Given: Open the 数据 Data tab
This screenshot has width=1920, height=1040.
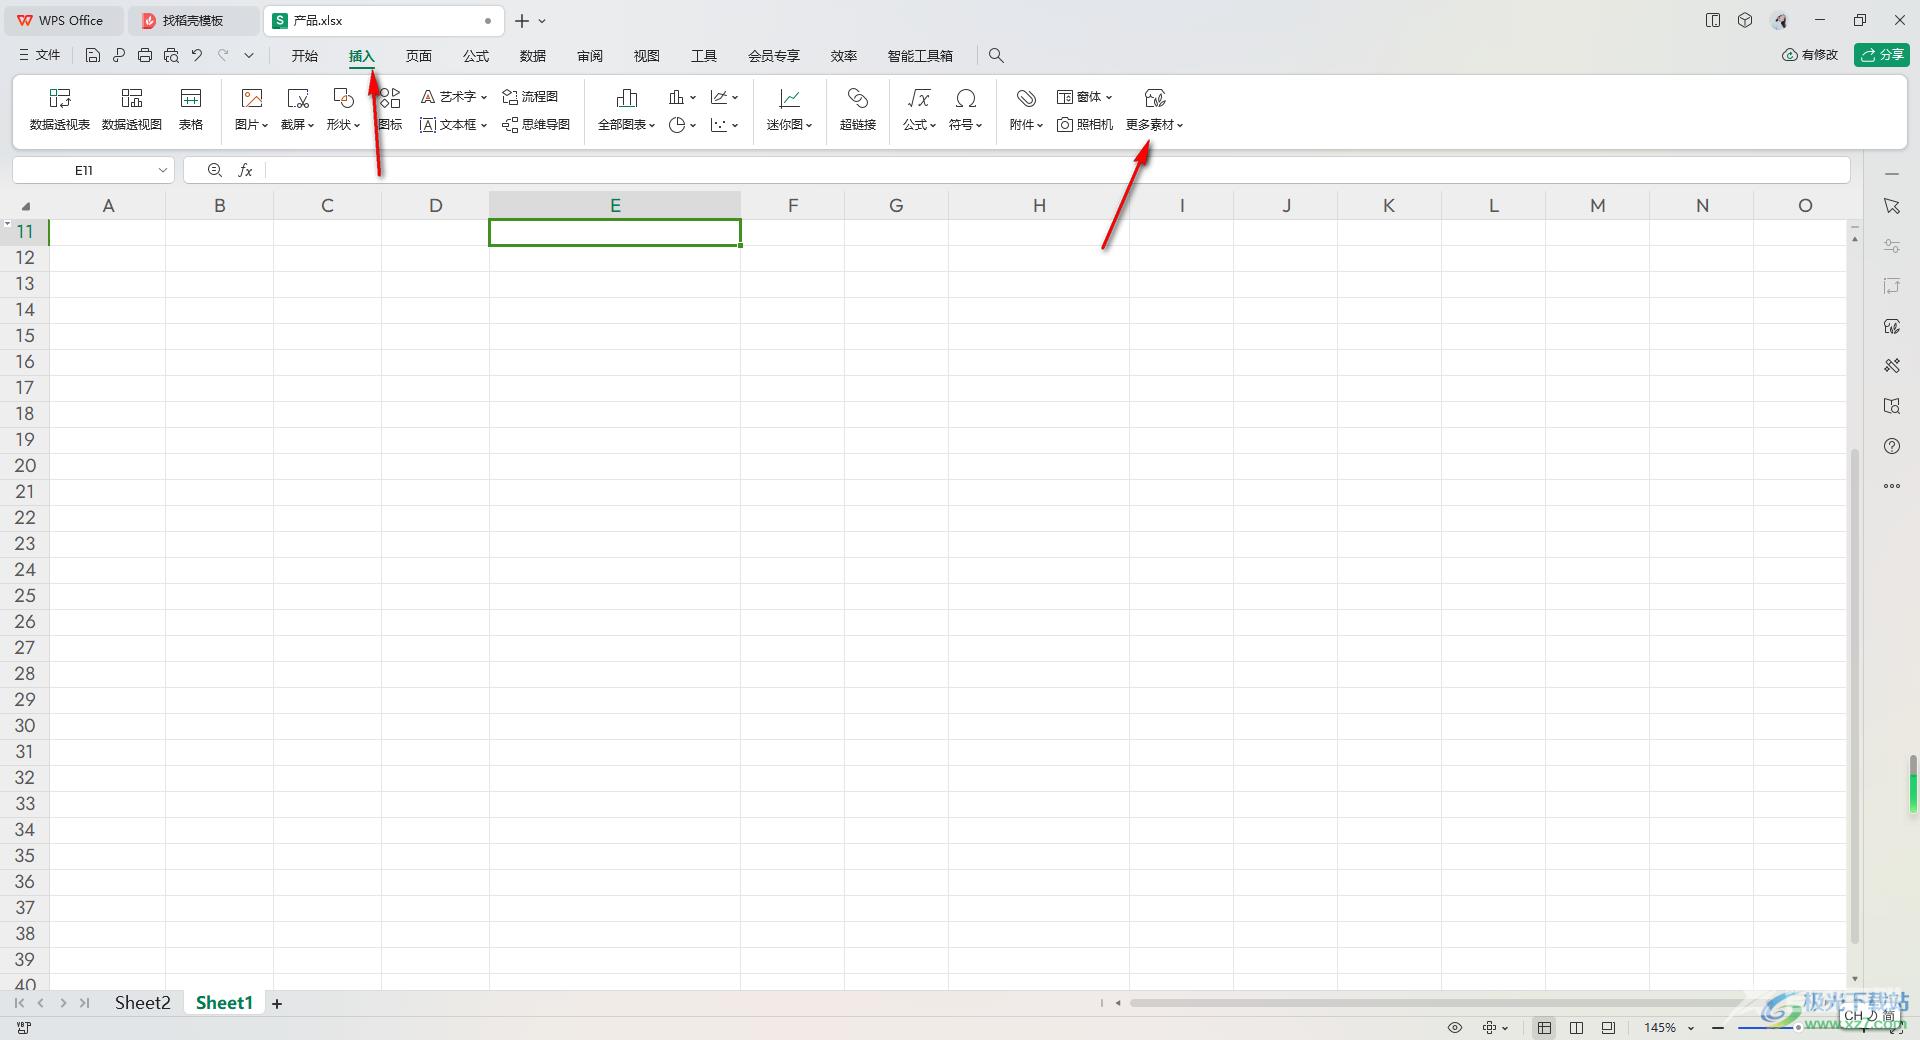Looking at the screenshot, I should (x=533, y=56).
